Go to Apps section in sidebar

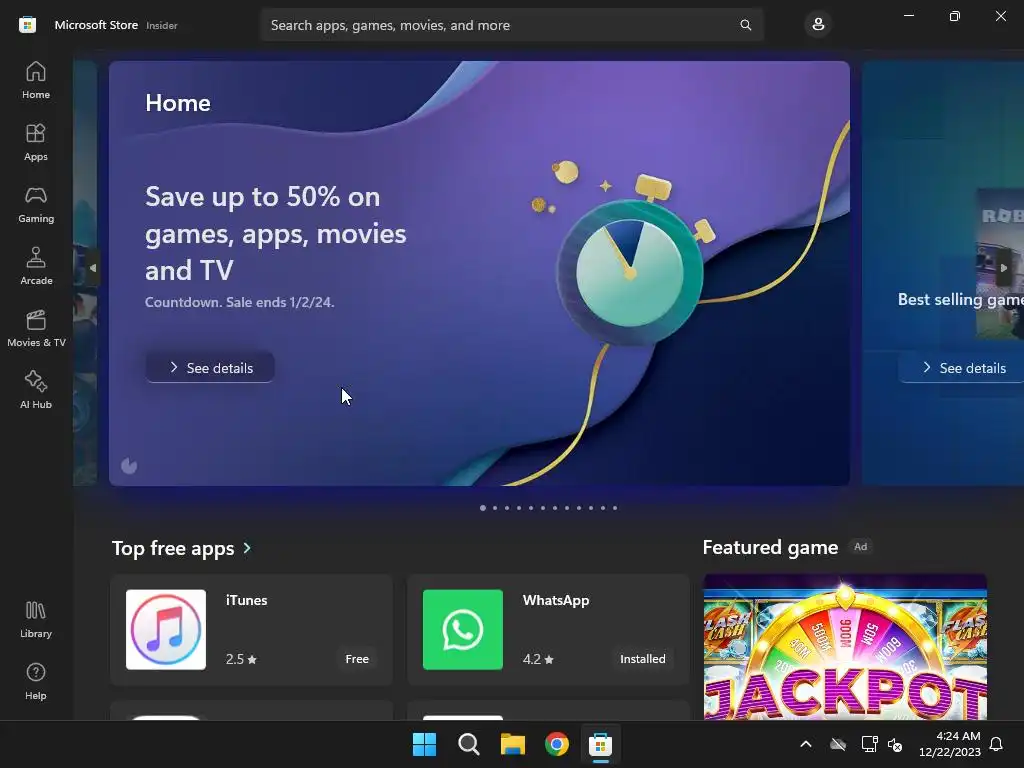pyautogui.click(x=36, y=142)
